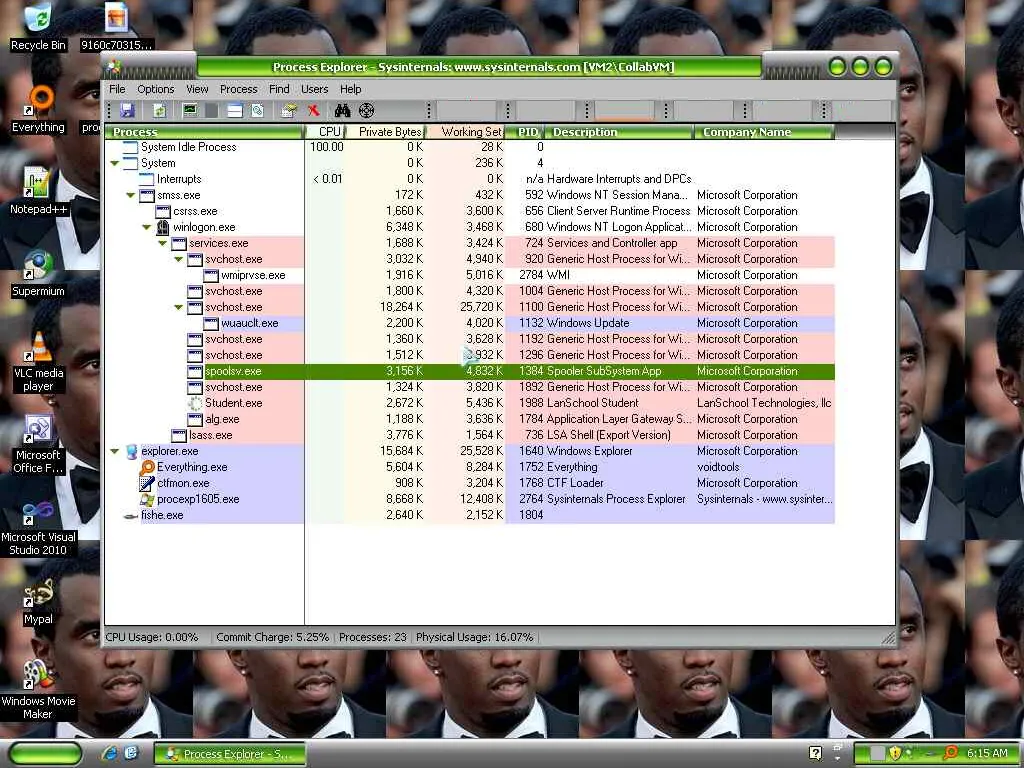Select the wuauclt.exe process row
This screenshot has height=768, width=1024.
coord(470,323)
